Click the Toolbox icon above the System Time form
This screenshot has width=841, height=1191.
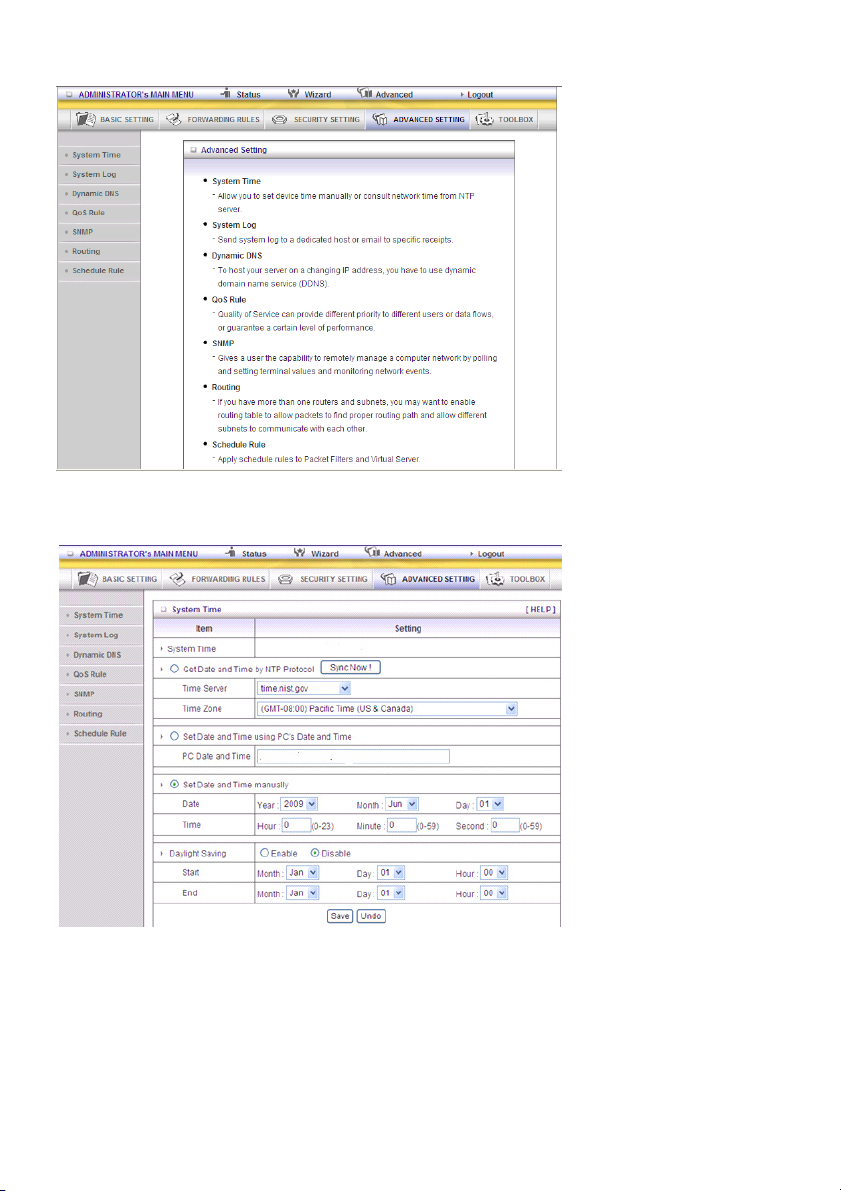point(495,580)
